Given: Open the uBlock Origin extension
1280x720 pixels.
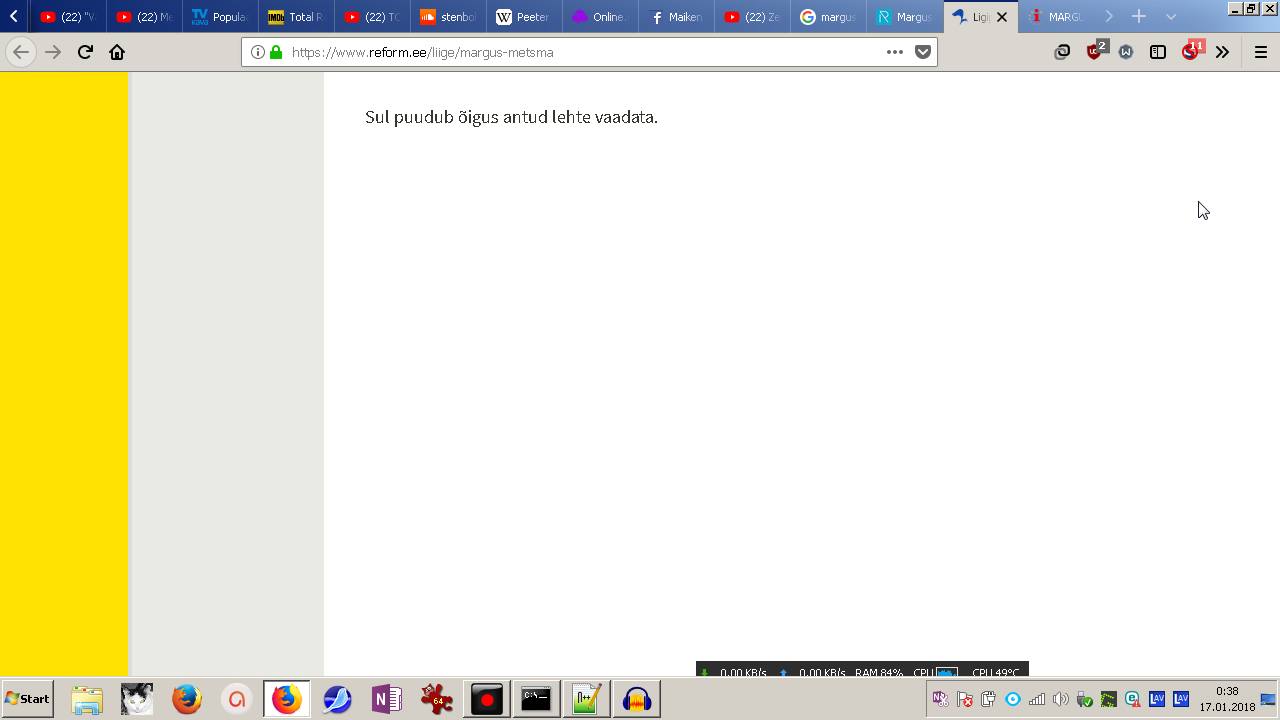Looking at the screenshot, I should point(1096,51).
